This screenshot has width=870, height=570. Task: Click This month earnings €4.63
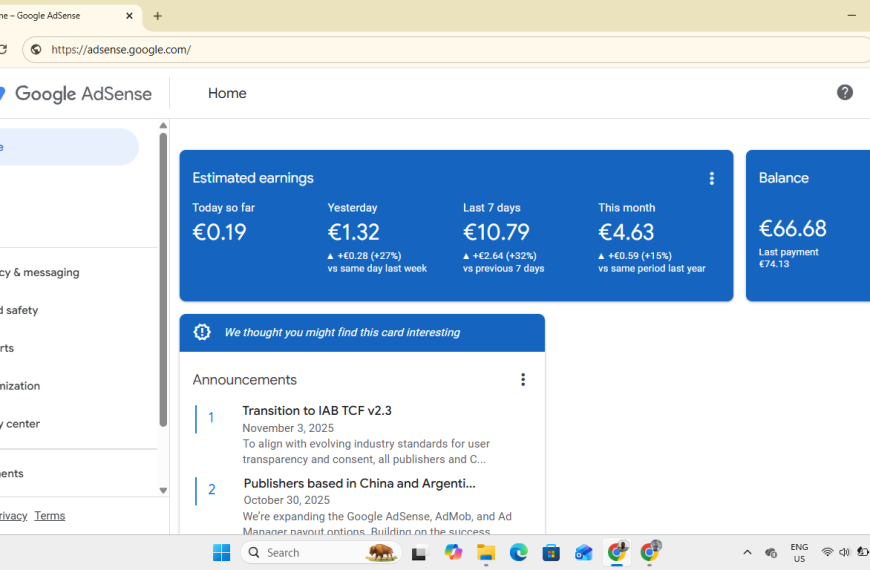(626, 232)
